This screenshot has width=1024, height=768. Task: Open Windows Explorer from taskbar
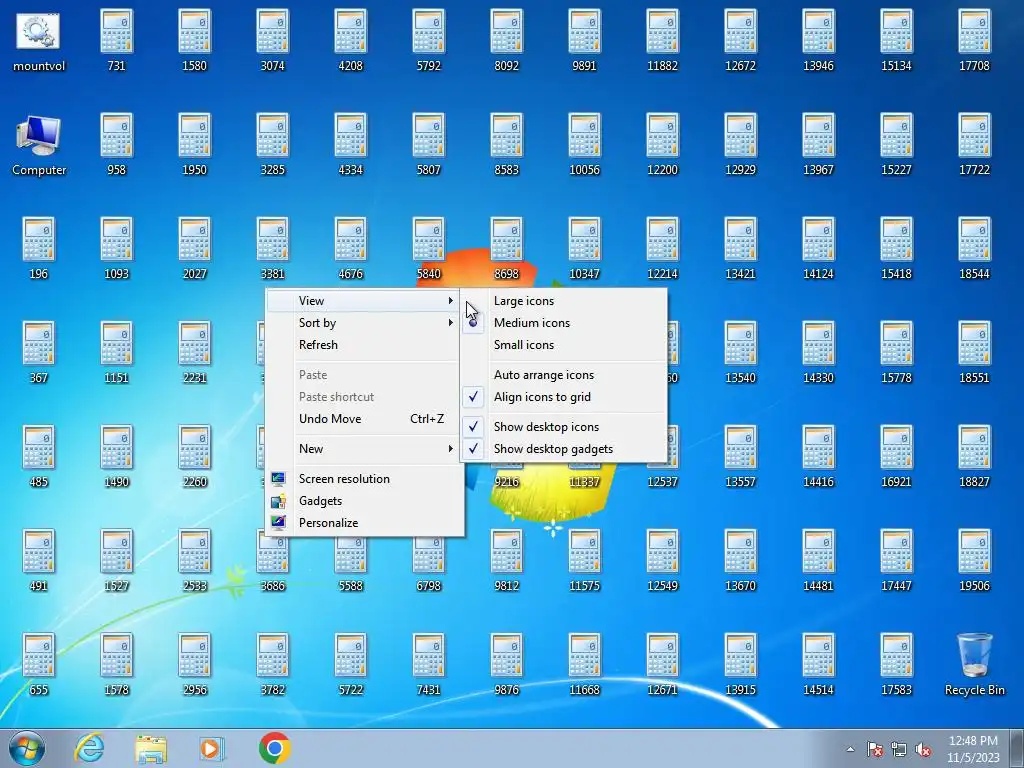[151, 748]
